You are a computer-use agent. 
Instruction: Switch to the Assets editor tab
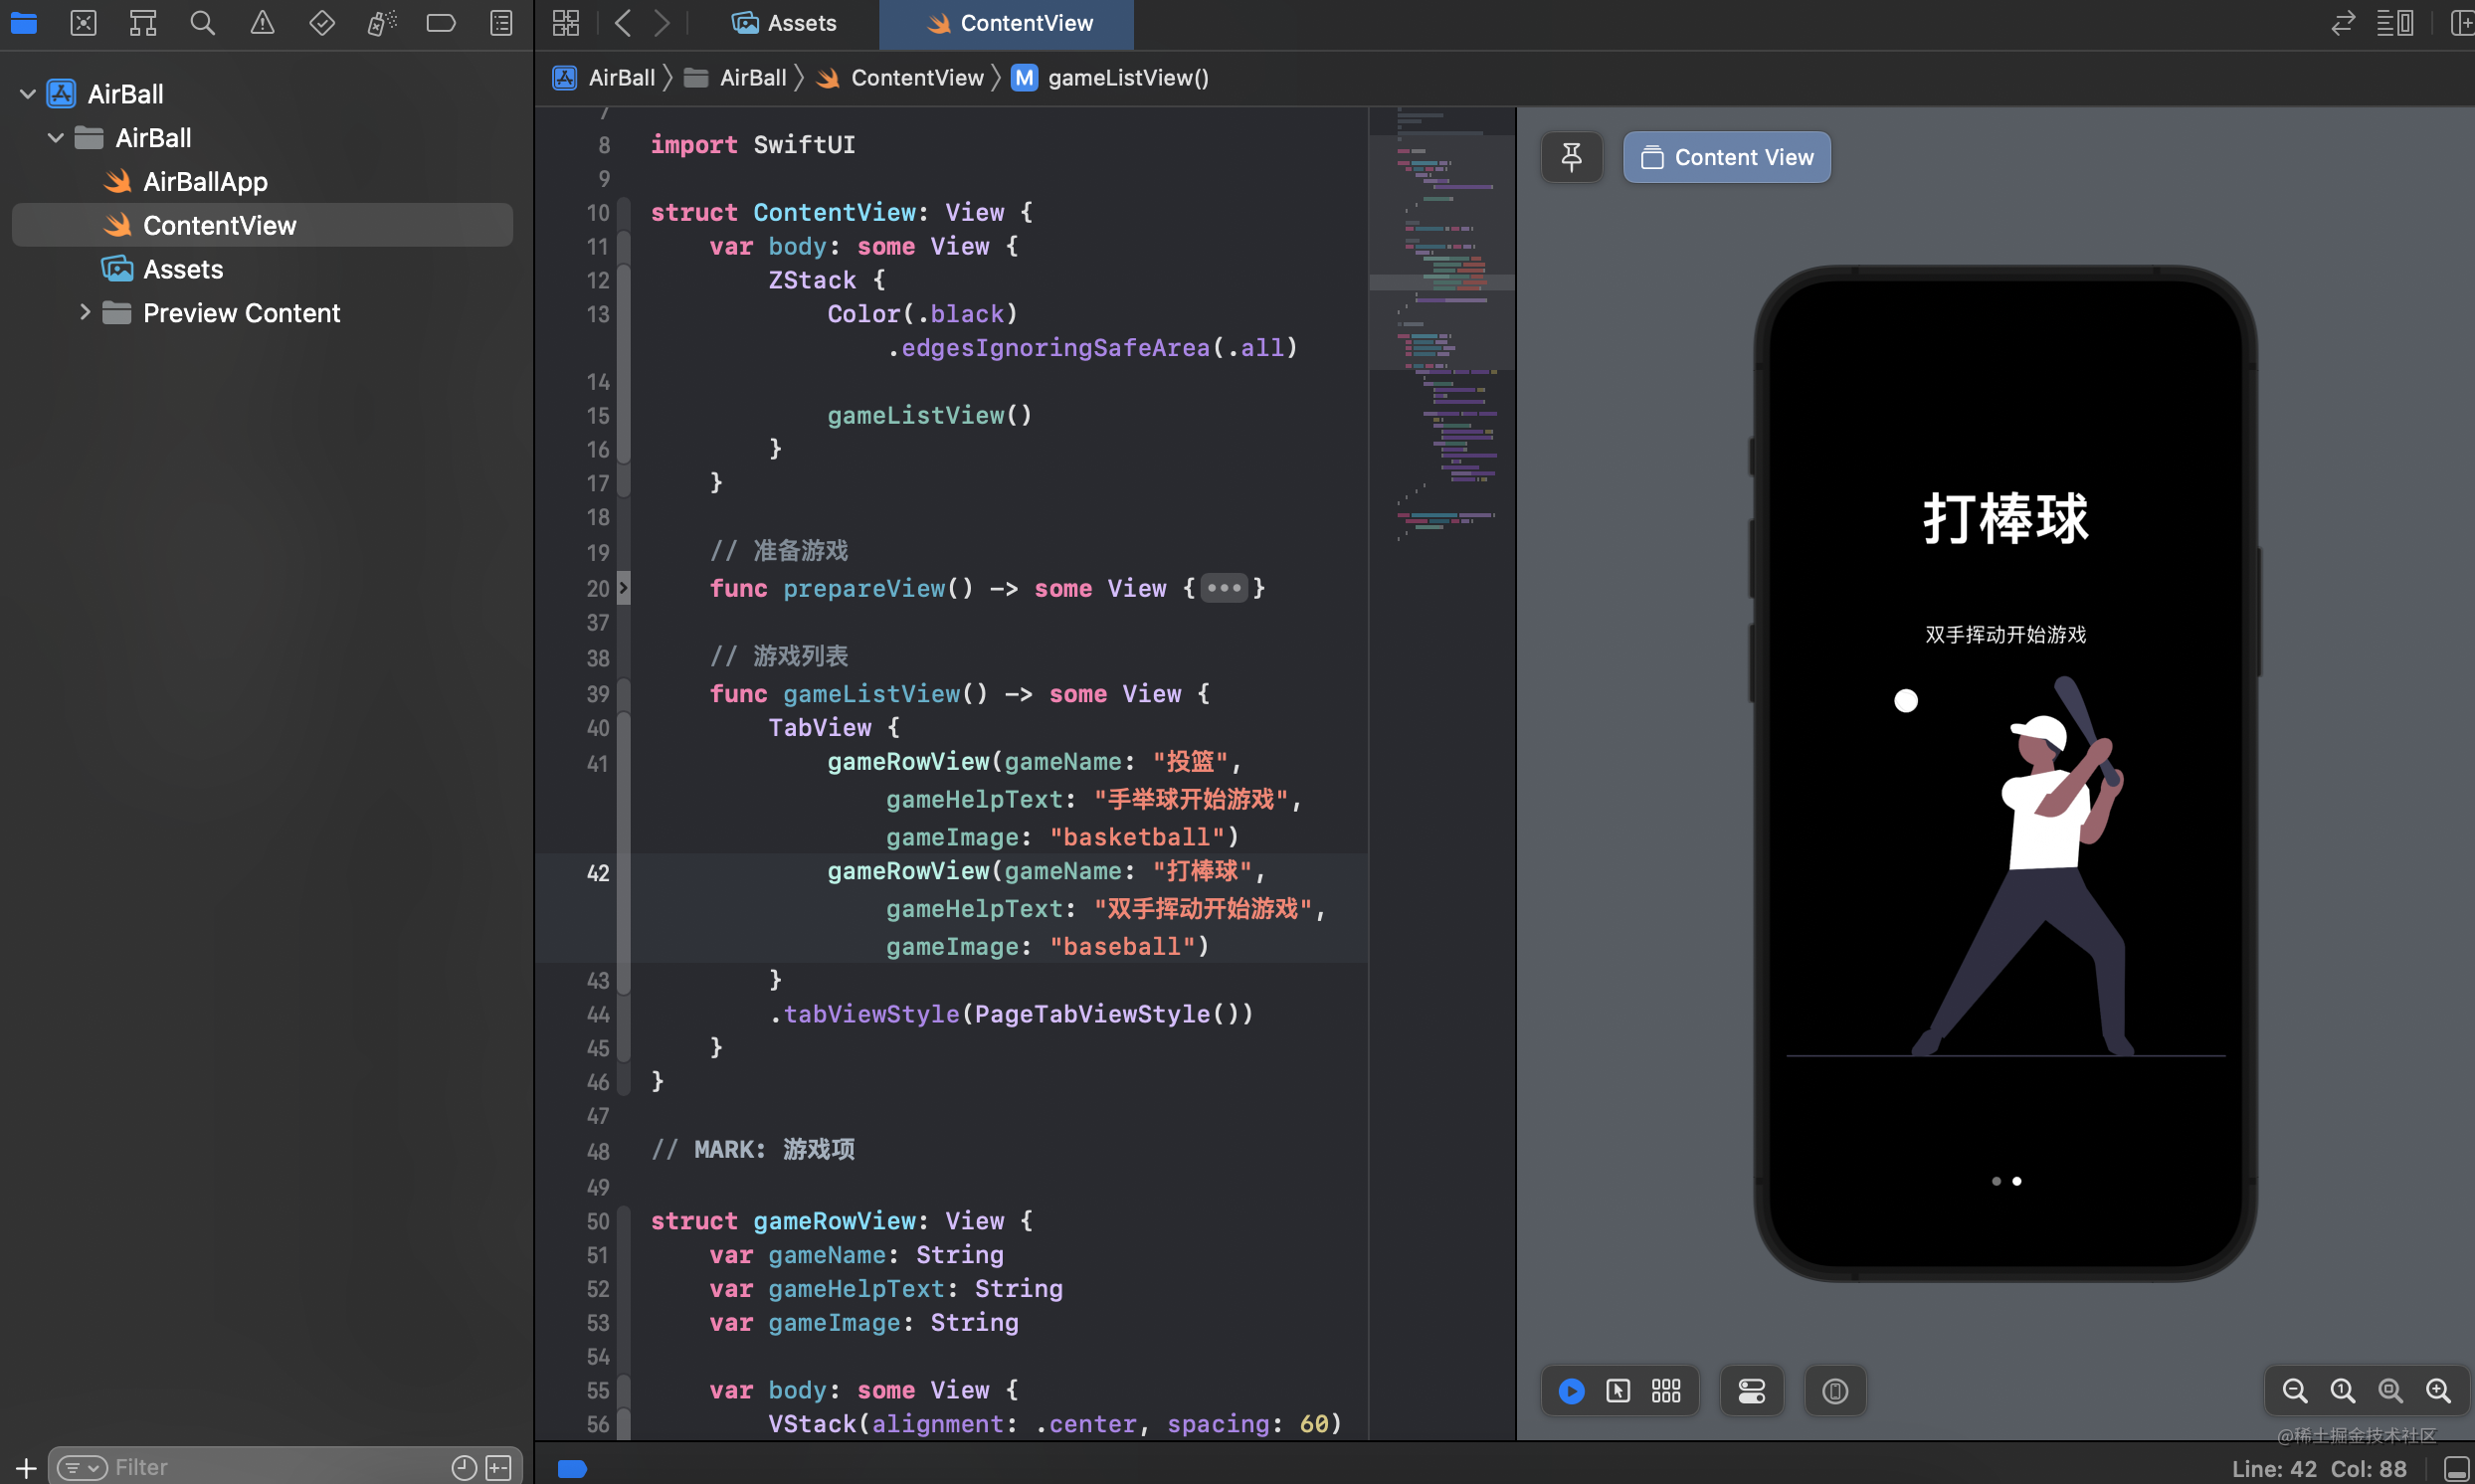point(784,23)
